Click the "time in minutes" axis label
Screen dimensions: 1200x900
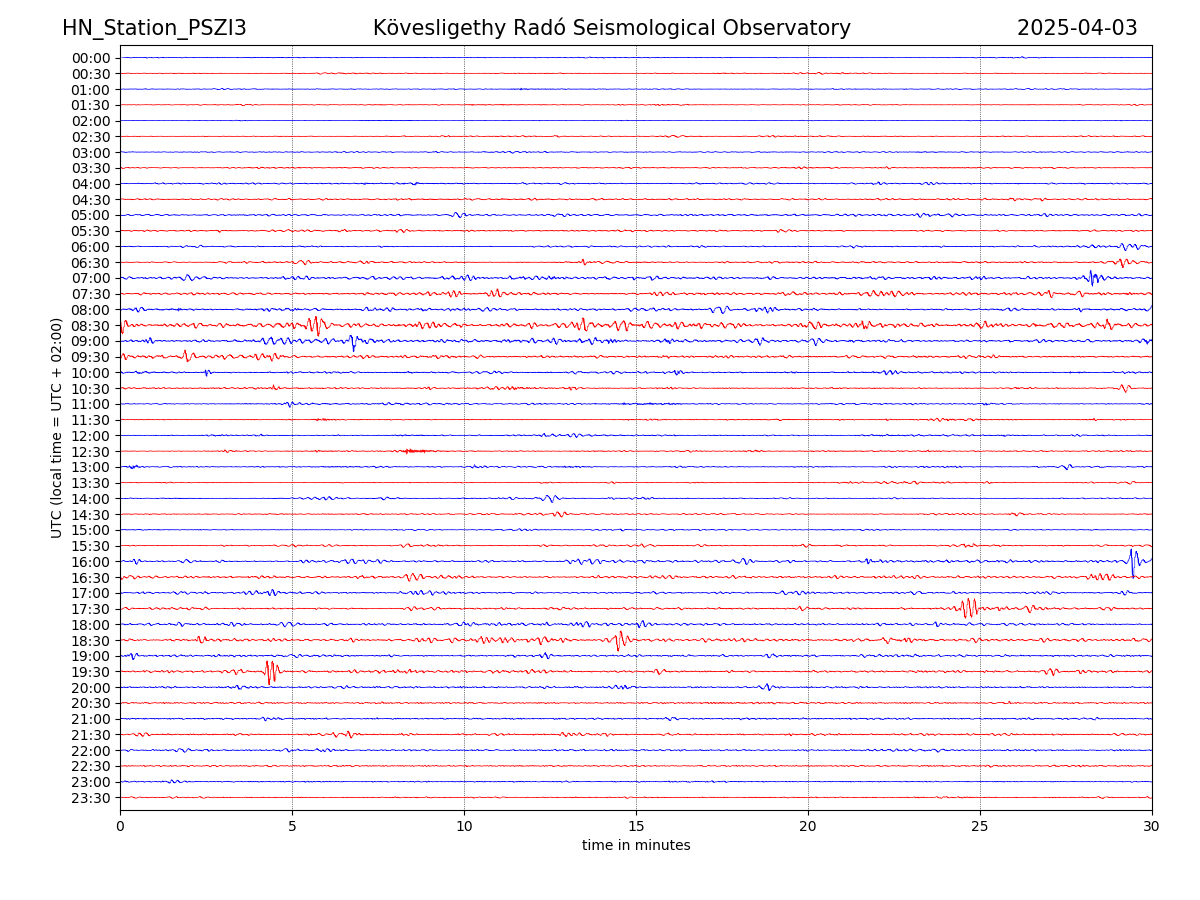[636, 846]
